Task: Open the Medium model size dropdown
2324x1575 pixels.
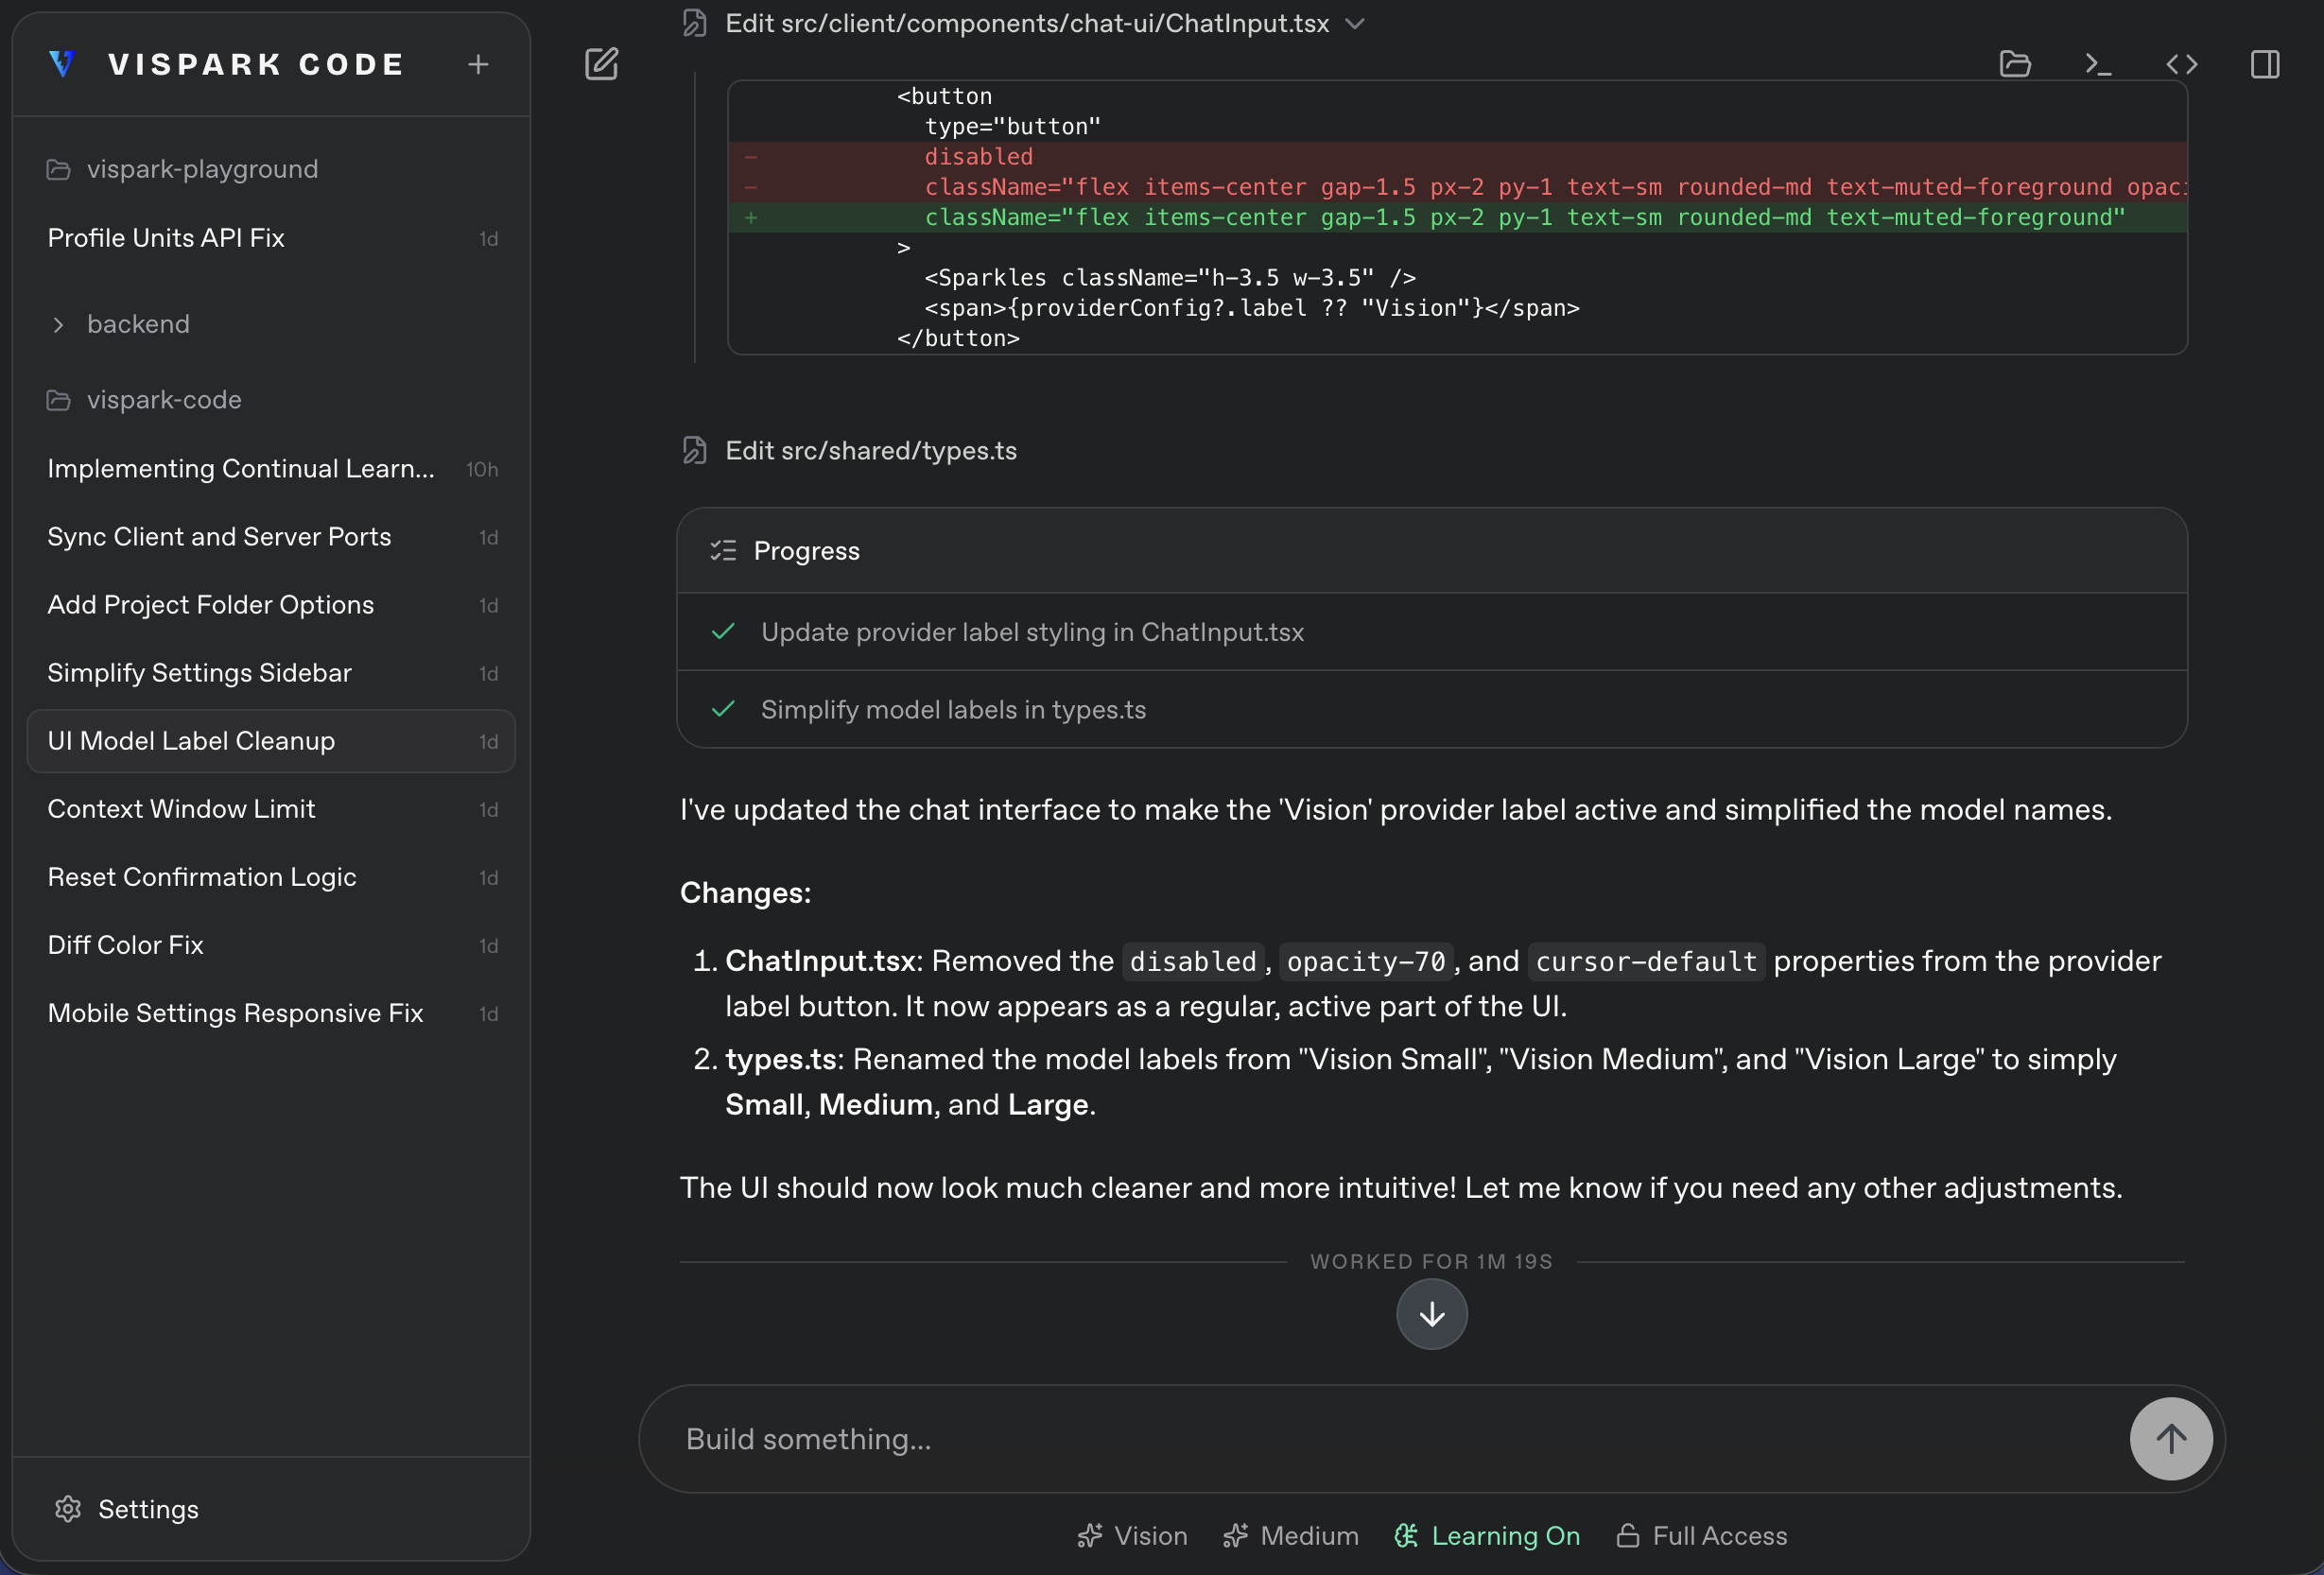Action: pos(1289,1536)
